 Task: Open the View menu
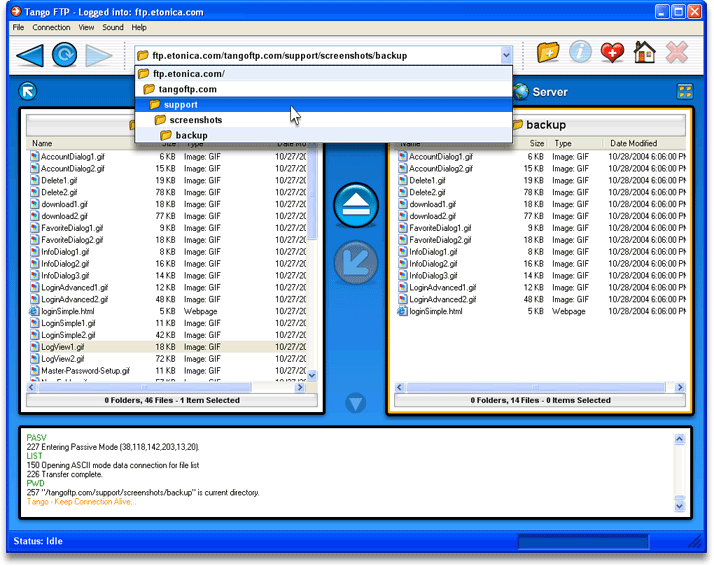pyautogui.click(x=86, y=27)
